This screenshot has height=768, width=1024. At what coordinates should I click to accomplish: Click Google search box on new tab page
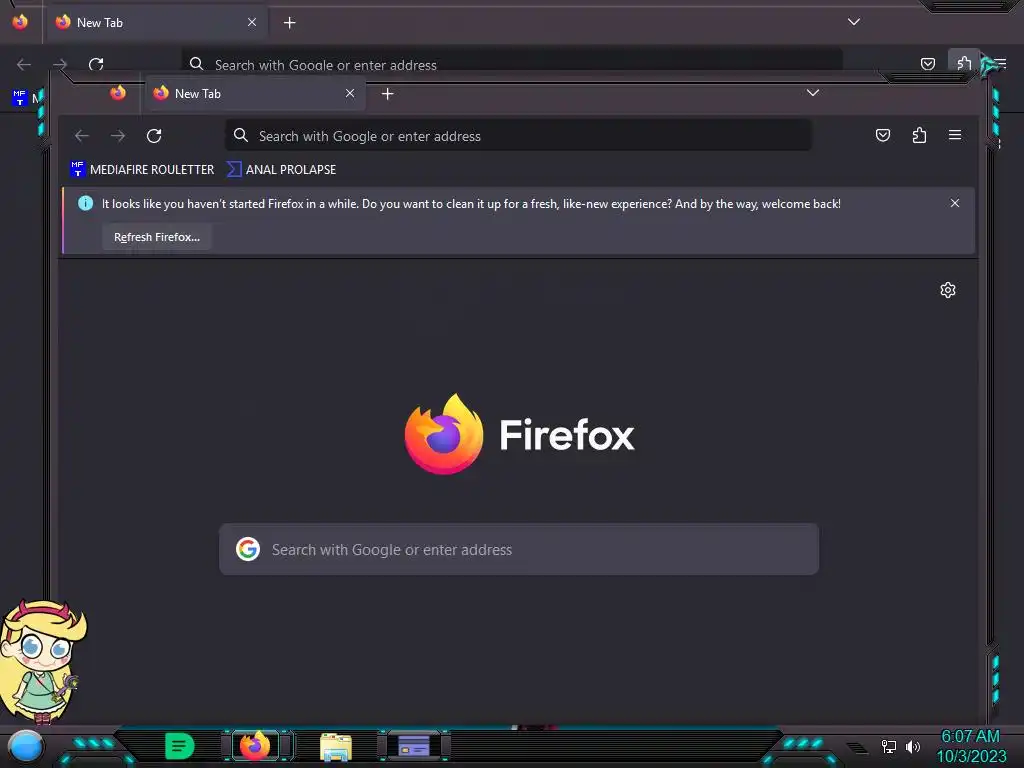pyautogui.click(x=519, y=549)
